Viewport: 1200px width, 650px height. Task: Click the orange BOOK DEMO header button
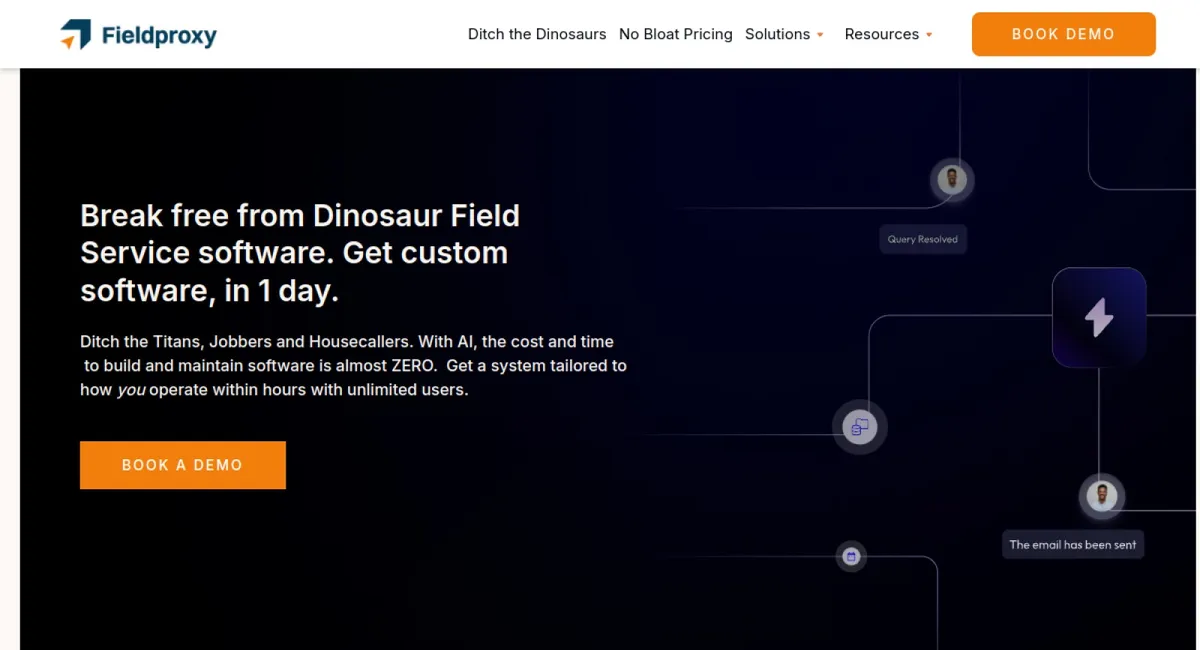[1064, 34]
